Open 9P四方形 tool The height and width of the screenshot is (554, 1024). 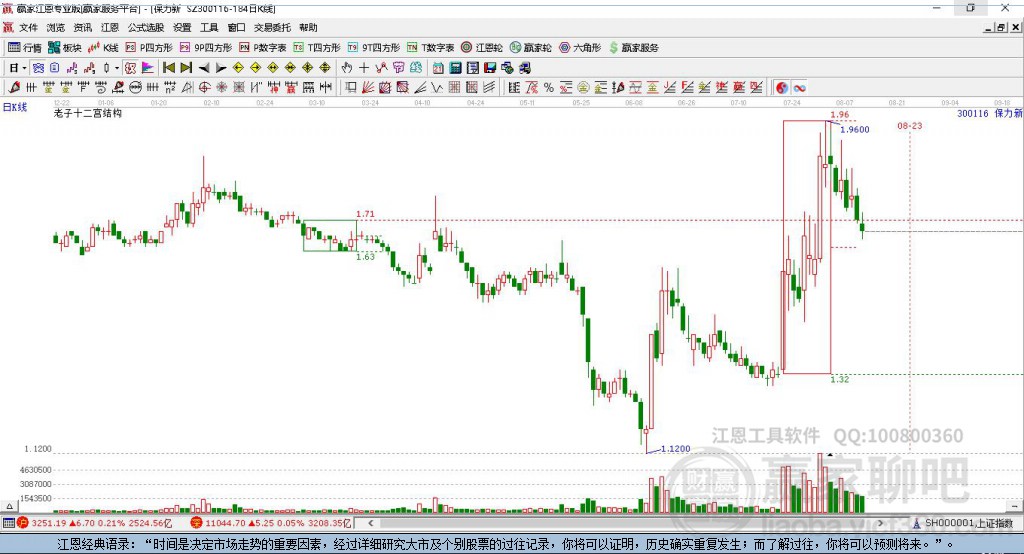pos(206,48)
